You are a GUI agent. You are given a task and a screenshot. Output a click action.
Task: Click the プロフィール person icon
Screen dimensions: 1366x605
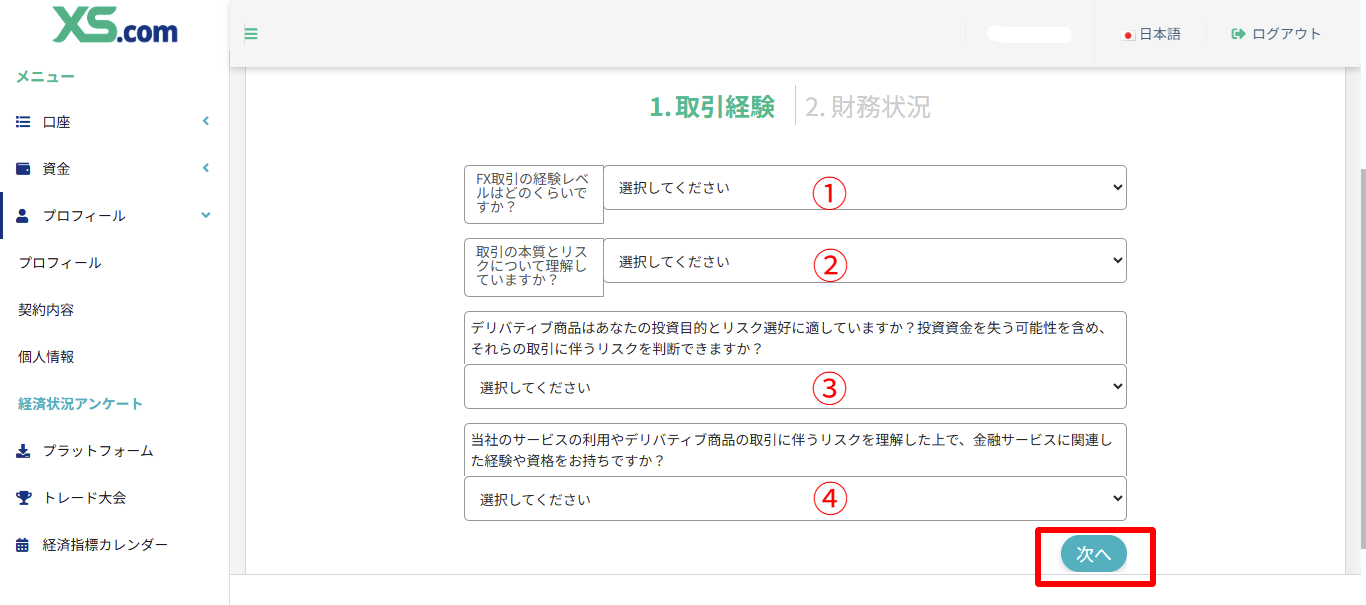pos(22,215)
